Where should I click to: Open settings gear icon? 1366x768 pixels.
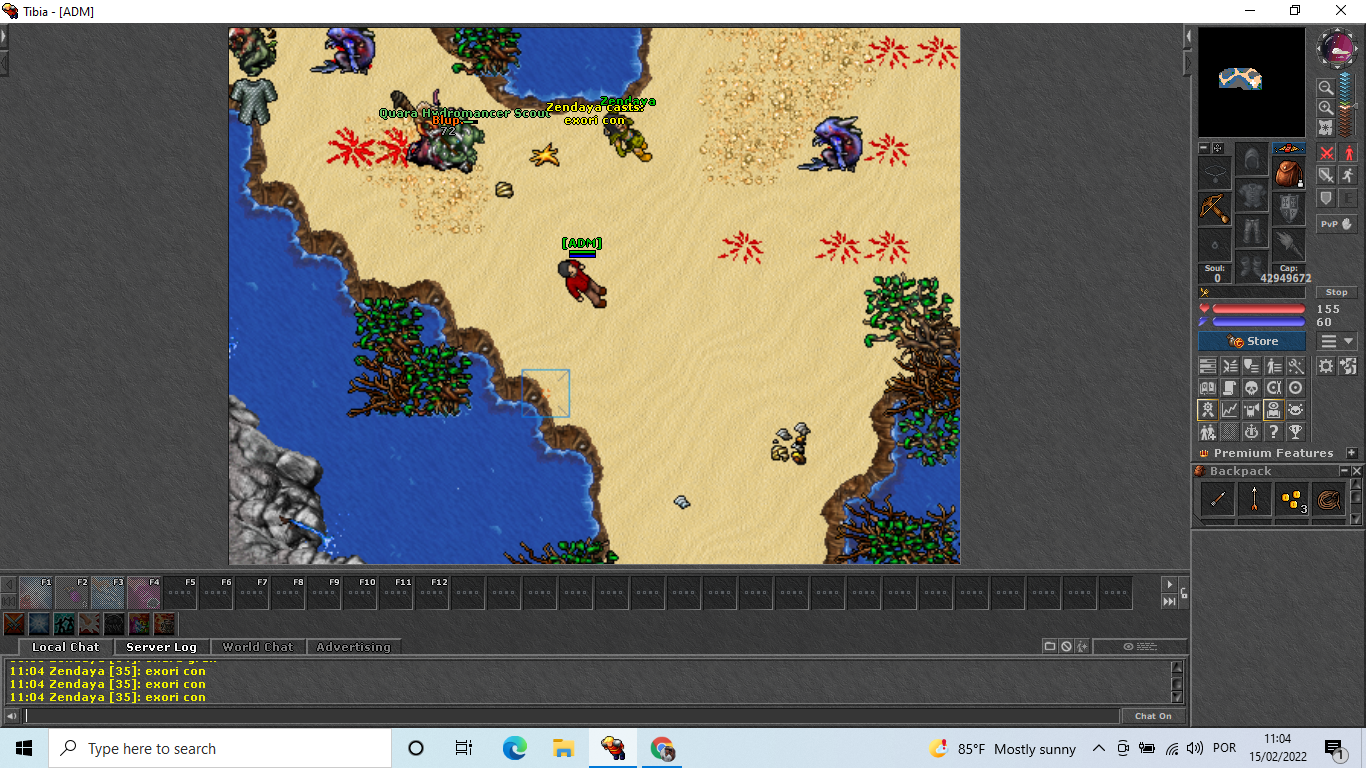(1325, 366)
